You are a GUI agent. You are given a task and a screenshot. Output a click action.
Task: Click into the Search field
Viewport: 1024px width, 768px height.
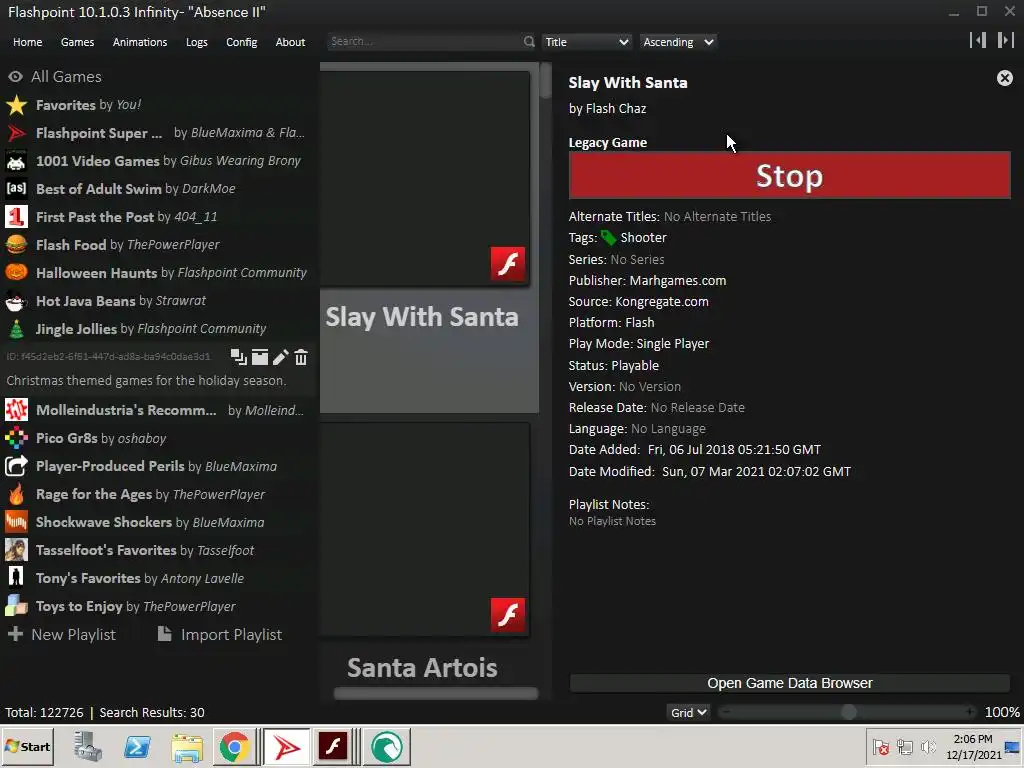pyautogui.click(x=424, y=42)
